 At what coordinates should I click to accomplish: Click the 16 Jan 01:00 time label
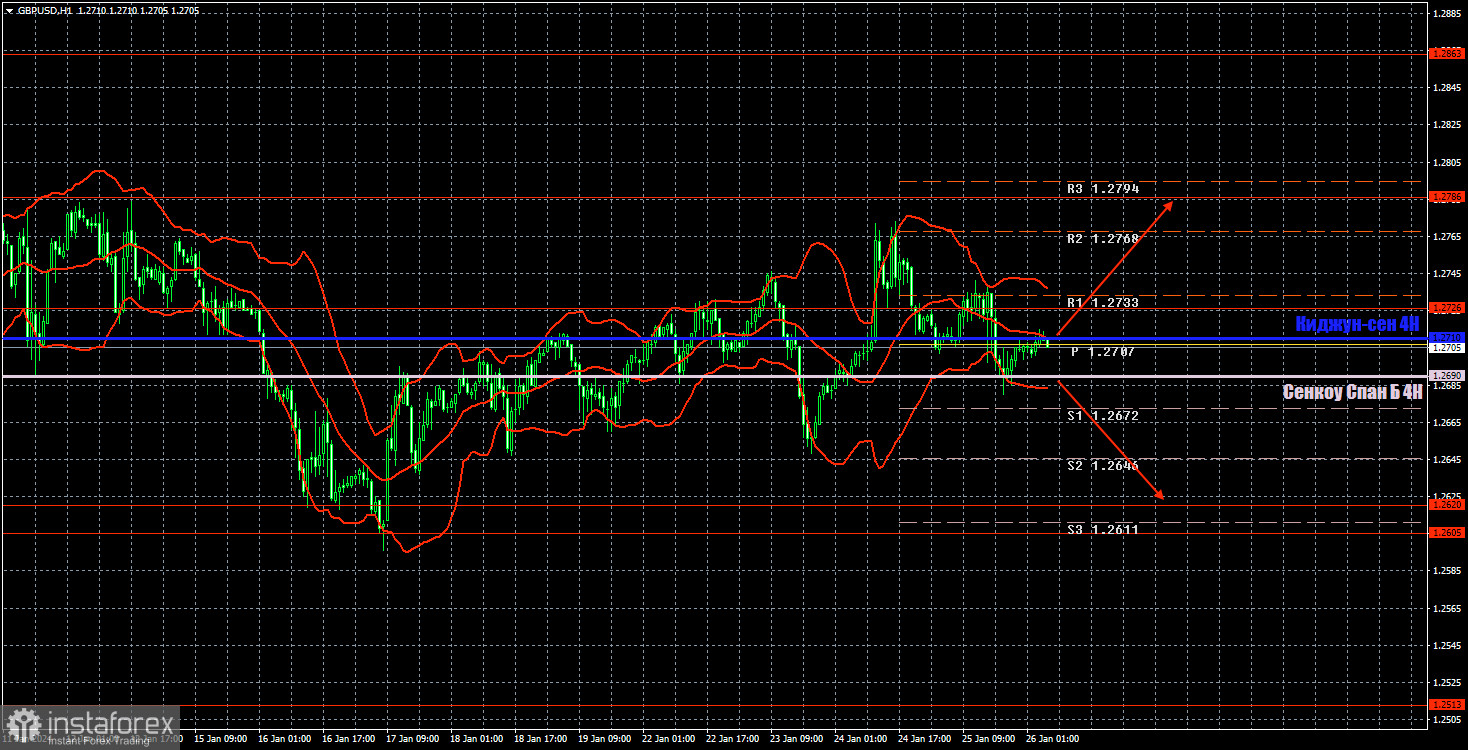click(x=285, y=739)
